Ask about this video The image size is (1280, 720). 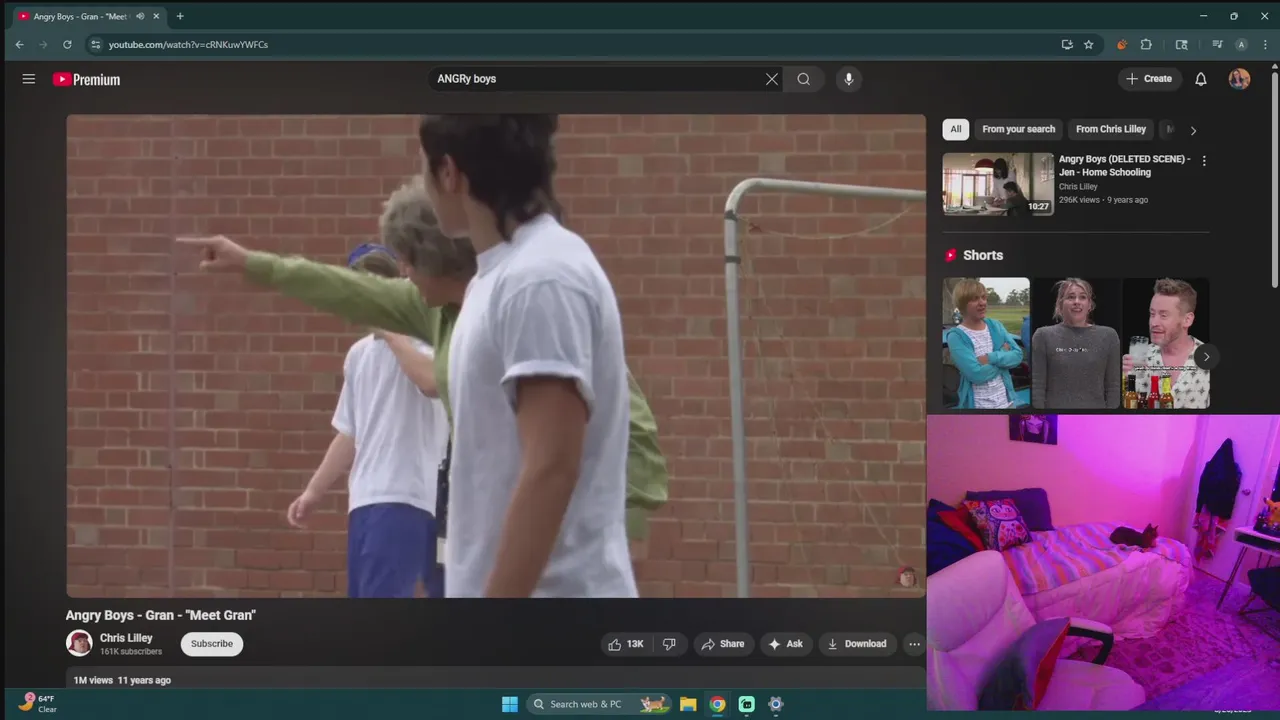click(785, 644)
